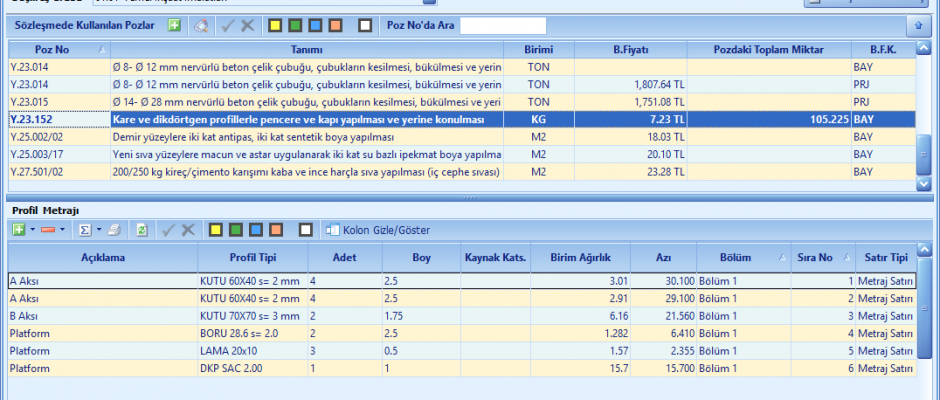Viewport: 940px width, 400px height.
Task: Click the green add row icon in Profil Metrajı
Action: click(x=18, y=230)
